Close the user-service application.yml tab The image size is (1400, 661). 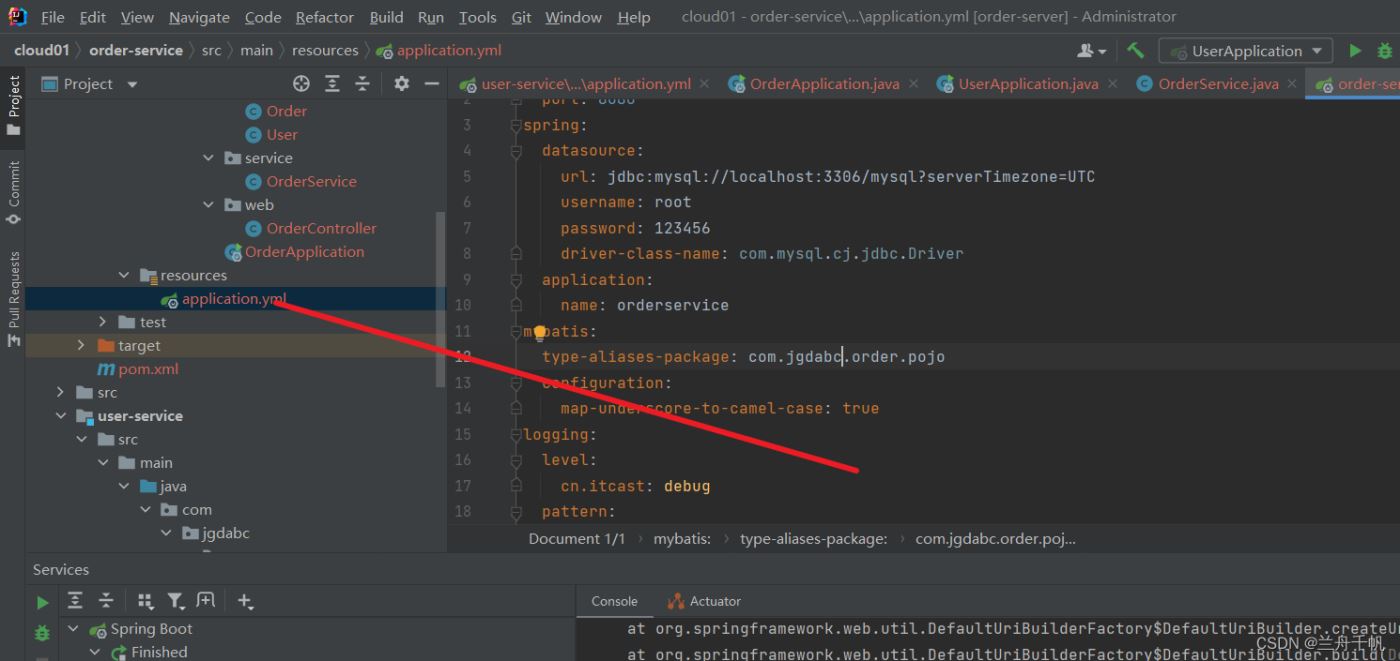[x=704, y=84]
